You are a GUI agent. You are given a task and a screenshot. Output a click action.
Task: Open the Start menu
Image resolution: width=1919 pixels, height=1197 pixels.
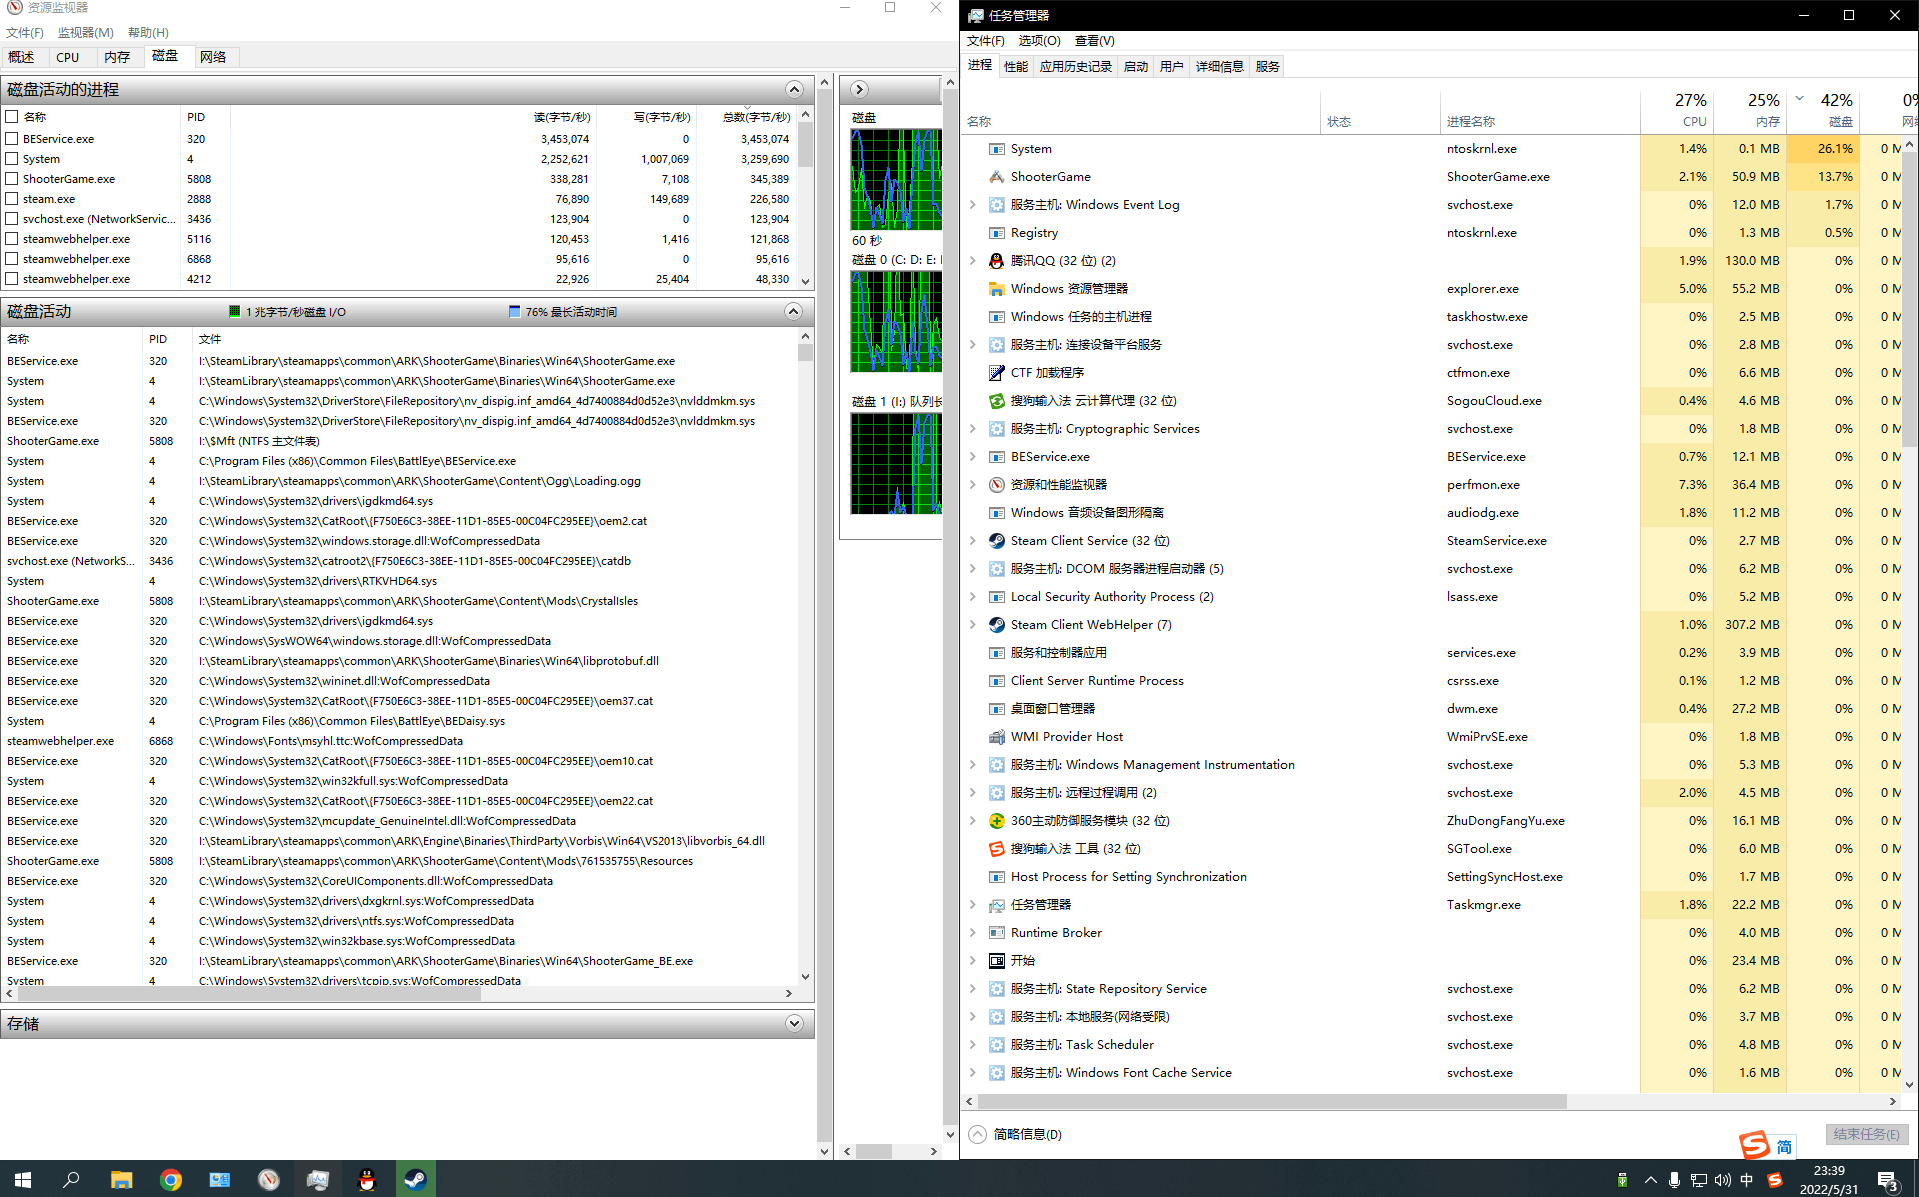[23, 1180]
